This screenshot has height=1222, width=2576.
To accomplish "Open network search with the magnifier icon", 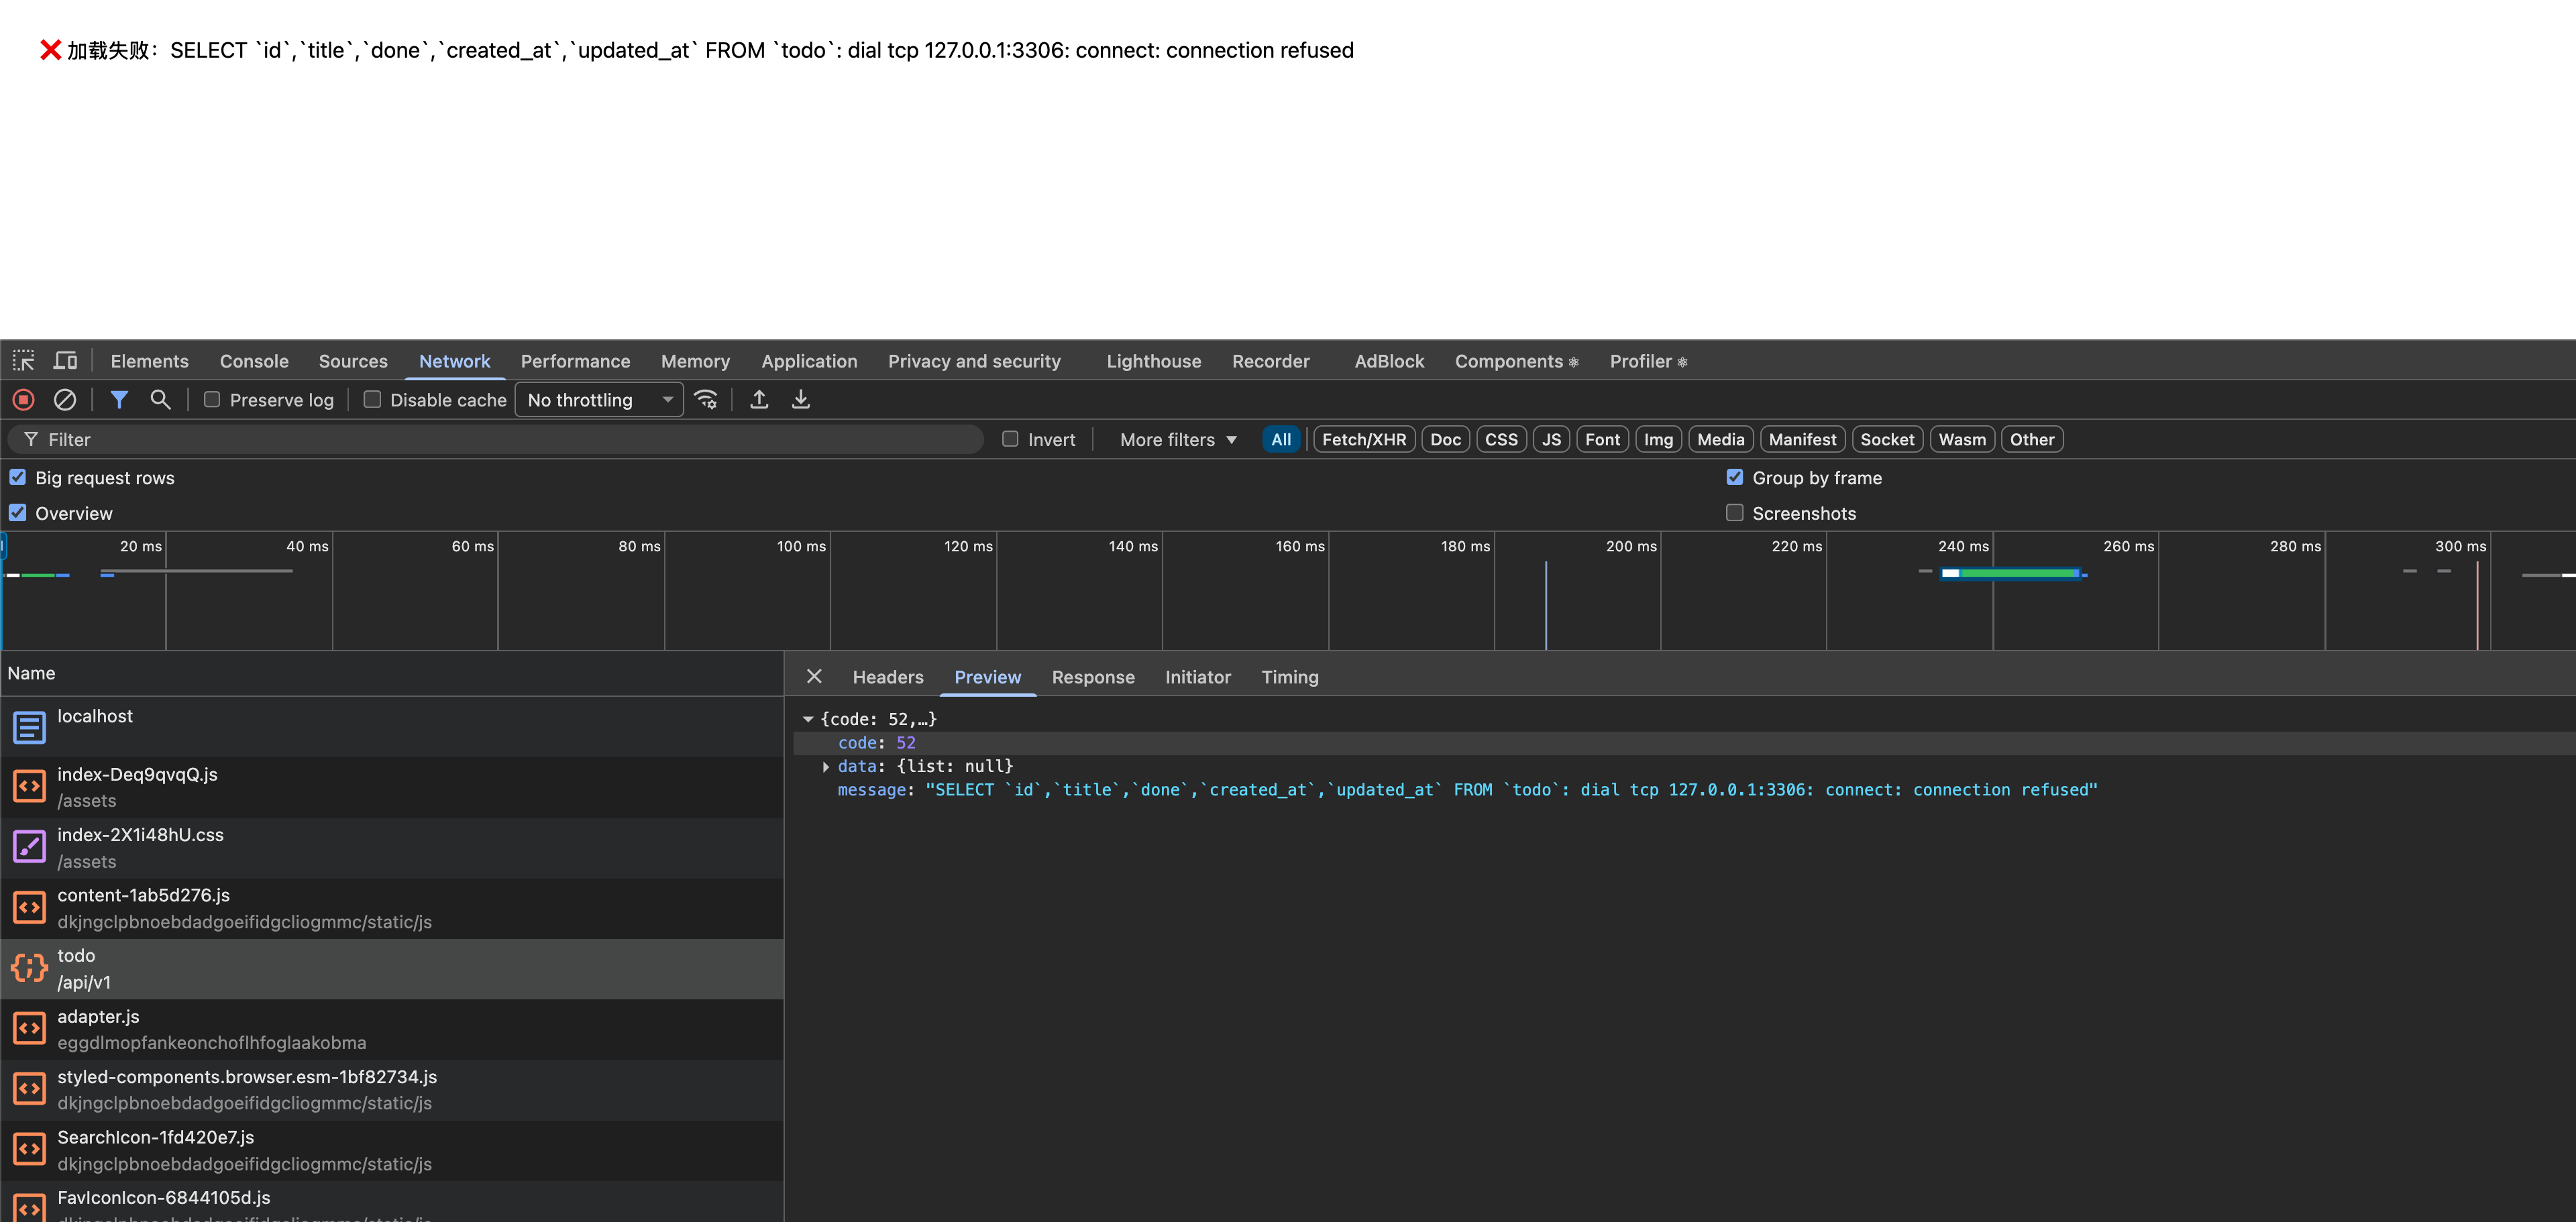I will click(160, 400).
